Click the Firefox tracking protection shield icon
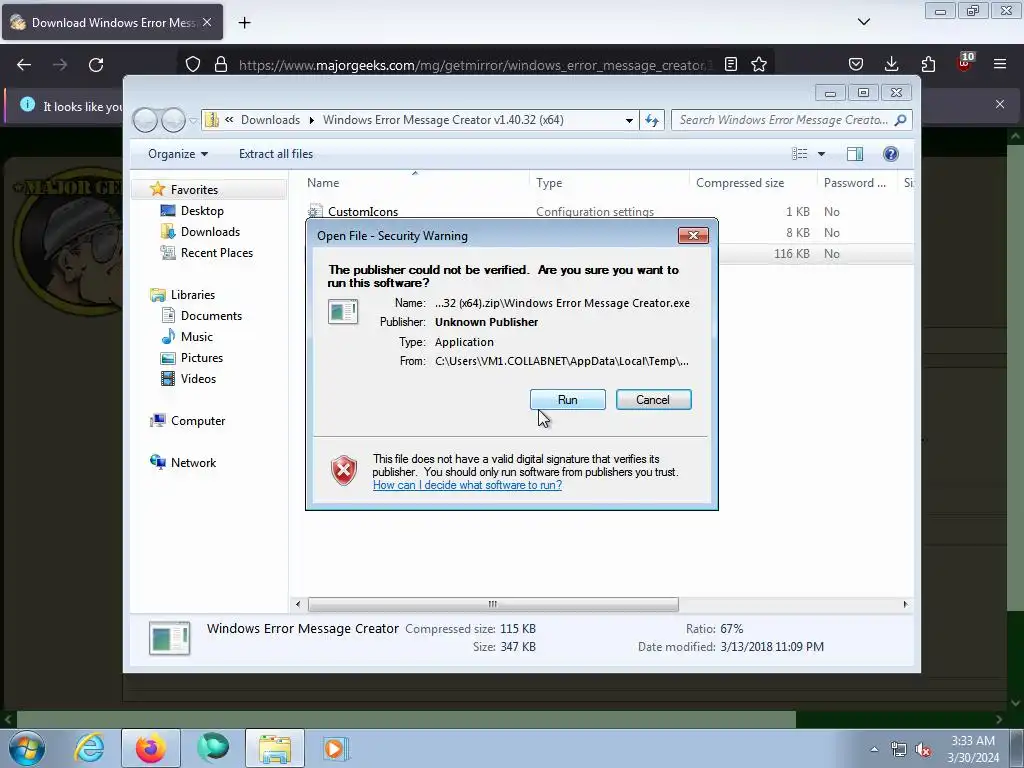The height and width of the screenshot is (768, 1024). coord(193,65)
